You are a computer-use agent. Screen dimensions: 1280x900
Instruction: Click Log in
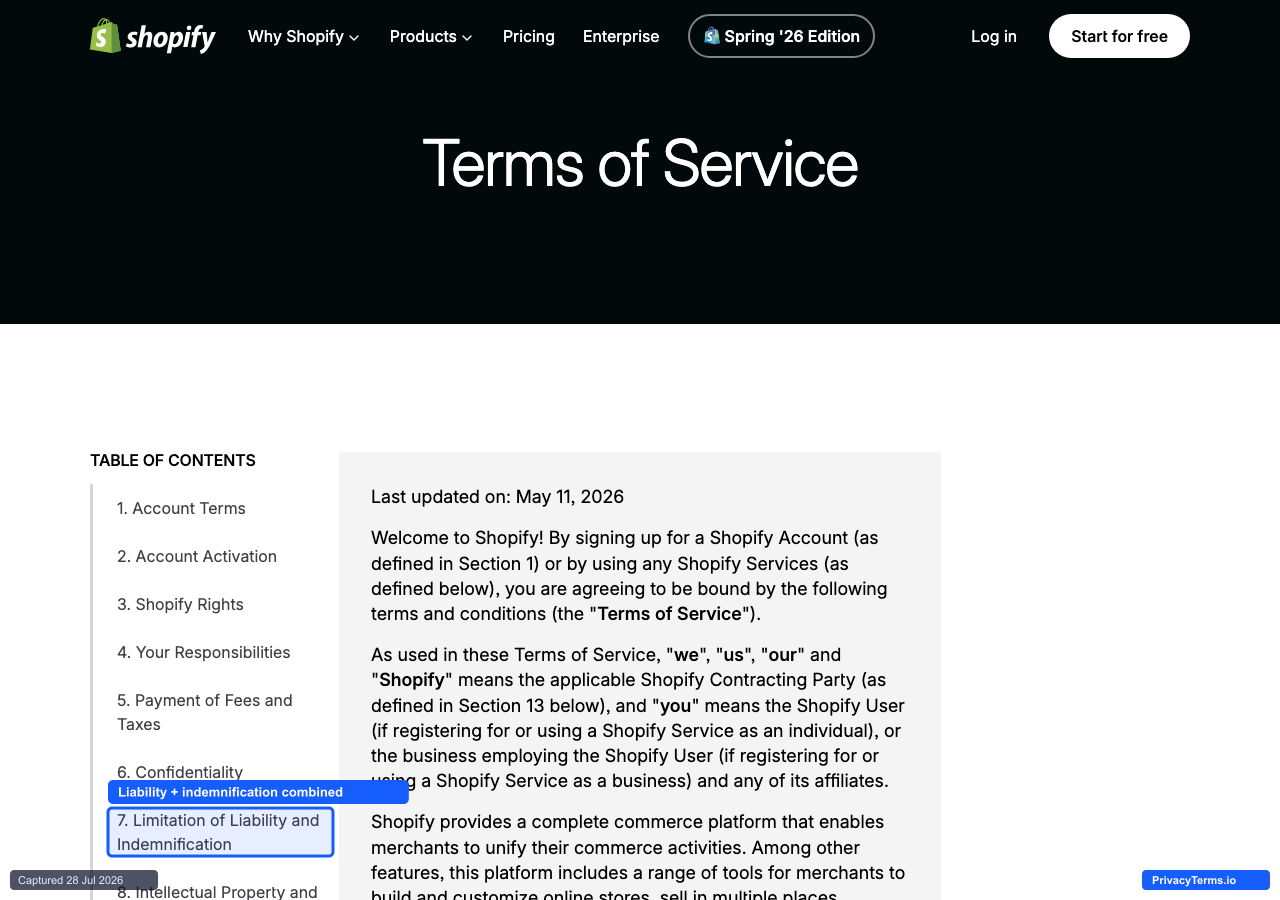pyautogui.click(x=994, y=36)
